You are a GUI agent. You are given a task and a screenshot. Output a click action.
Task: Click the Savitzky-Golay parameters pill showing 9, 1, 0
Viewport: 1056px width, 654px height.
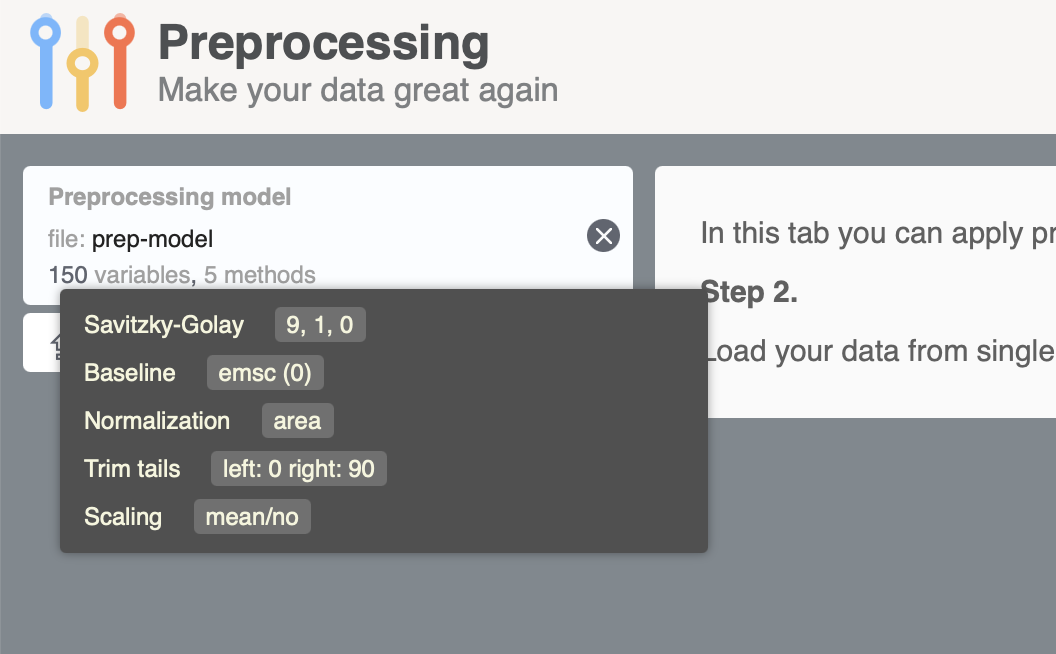coord(320,324)
